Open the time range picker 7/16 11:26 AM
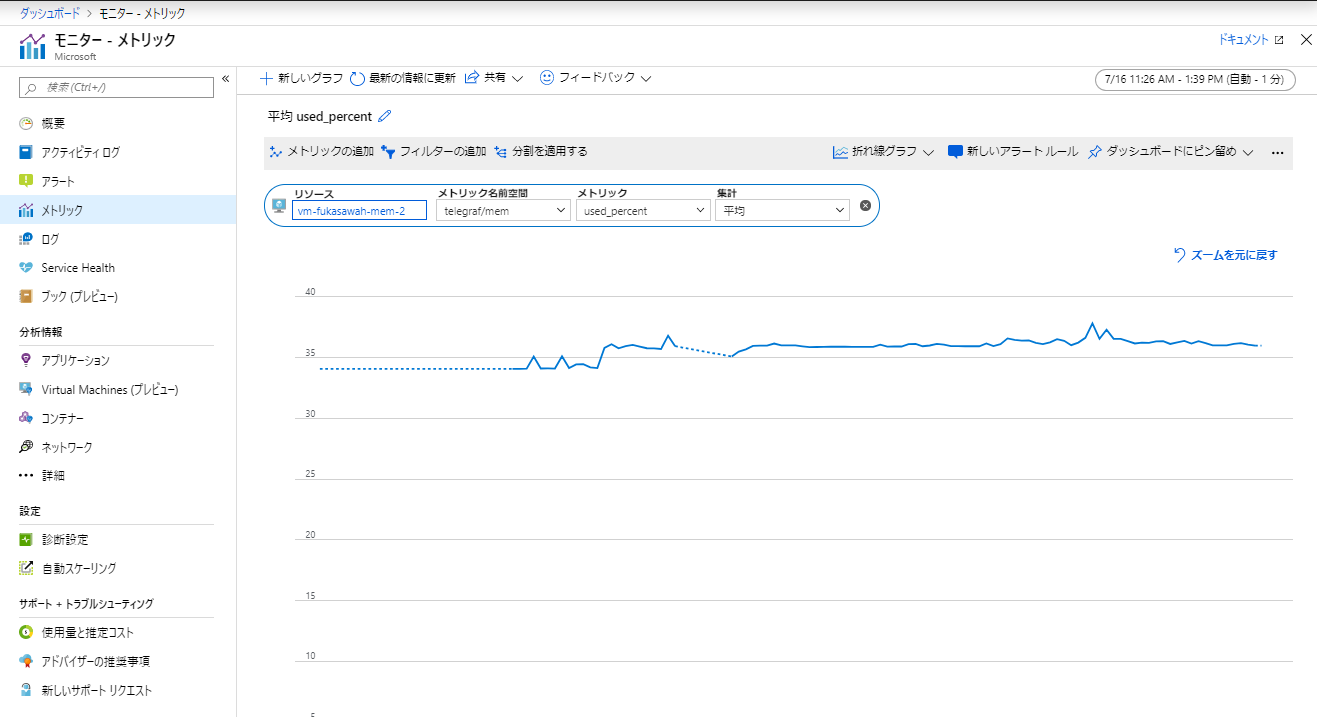Image resolution: width=1317 pixels, height=717 pixels. tap(1196, 79)
